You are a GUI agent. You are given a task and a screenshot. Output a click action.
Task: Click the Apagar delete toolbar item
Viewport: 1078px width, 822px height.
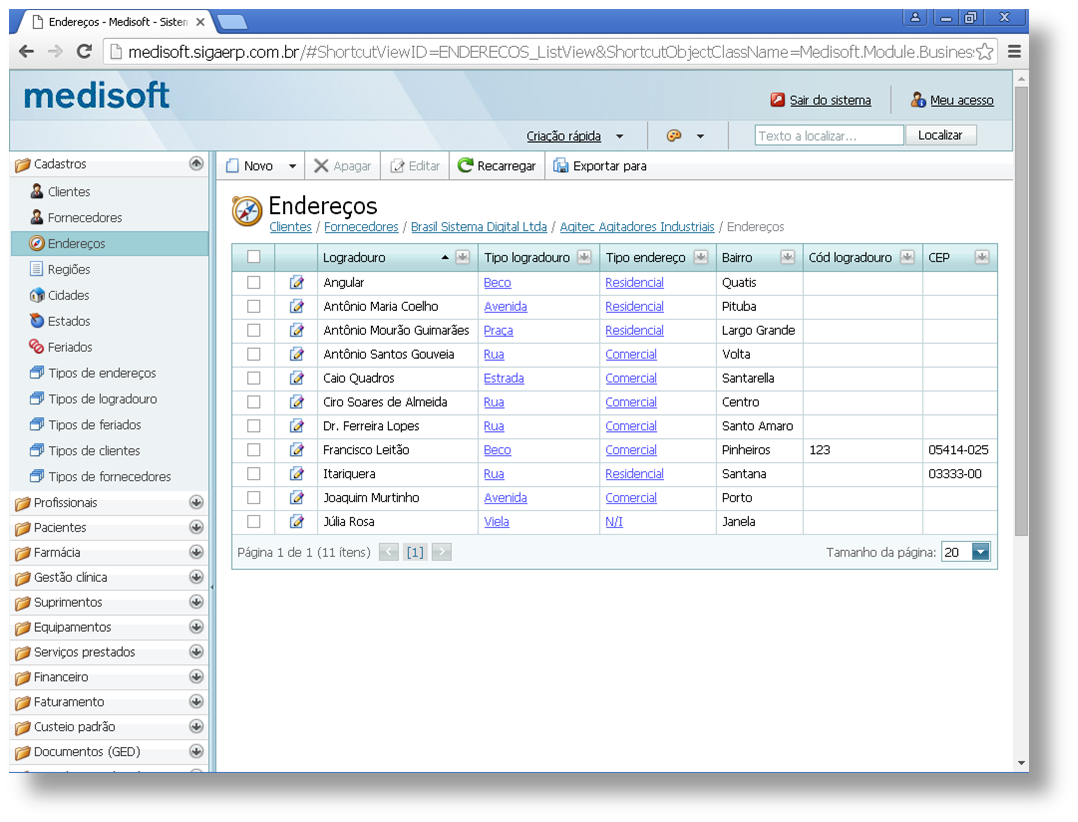[x=342, y=166]
